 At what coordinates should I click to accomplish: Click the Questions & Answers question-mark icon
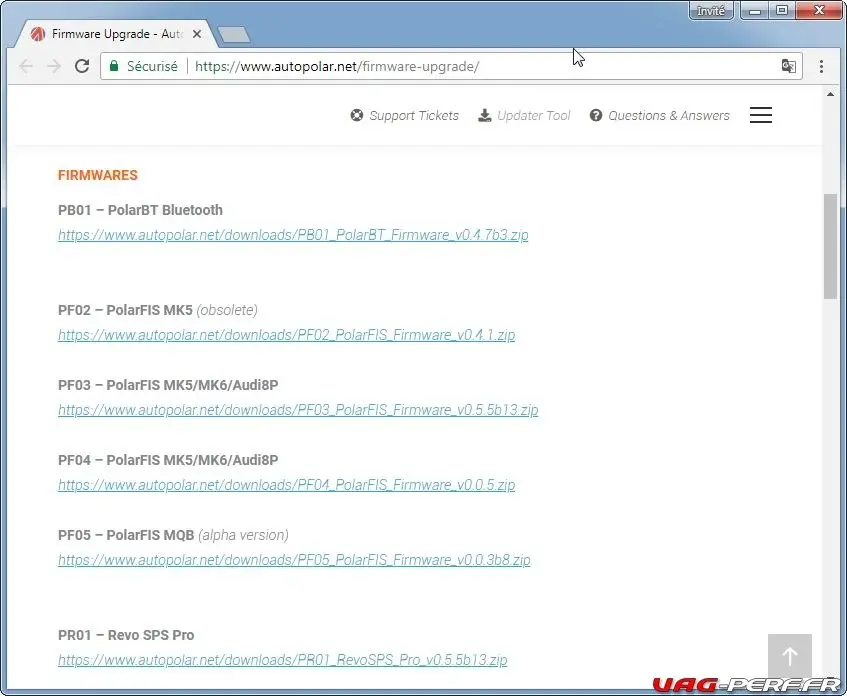point(596,115)
